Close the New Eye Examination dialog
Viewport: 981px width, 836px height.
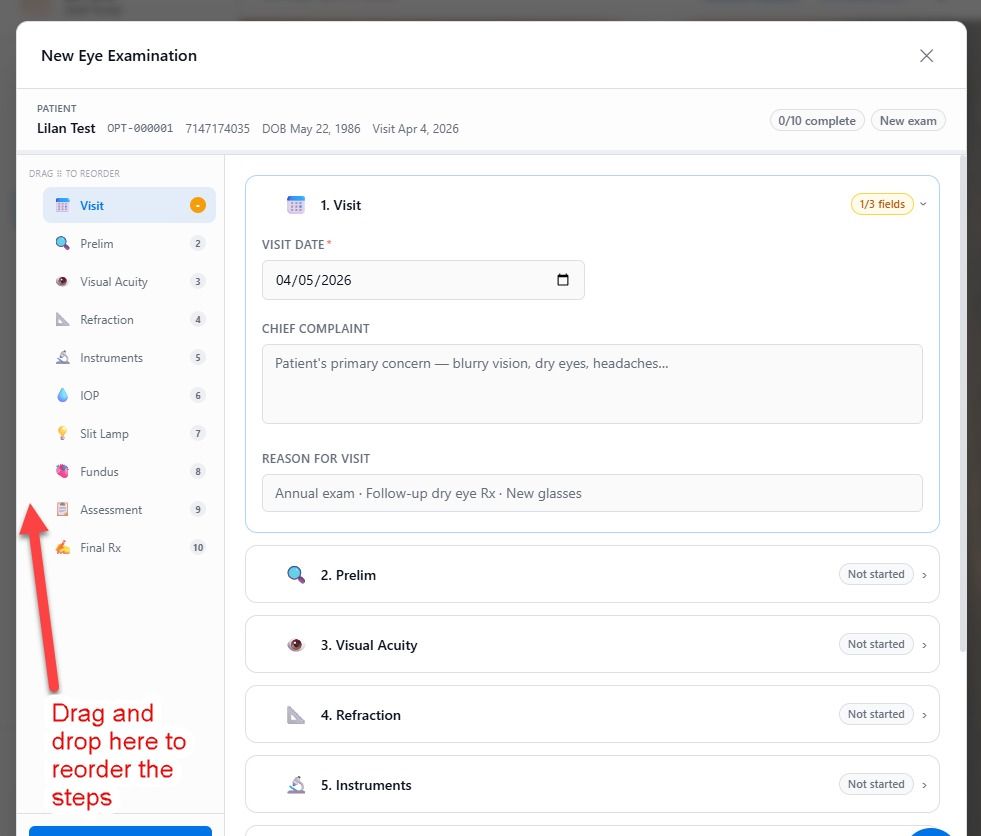pos(926,56)
